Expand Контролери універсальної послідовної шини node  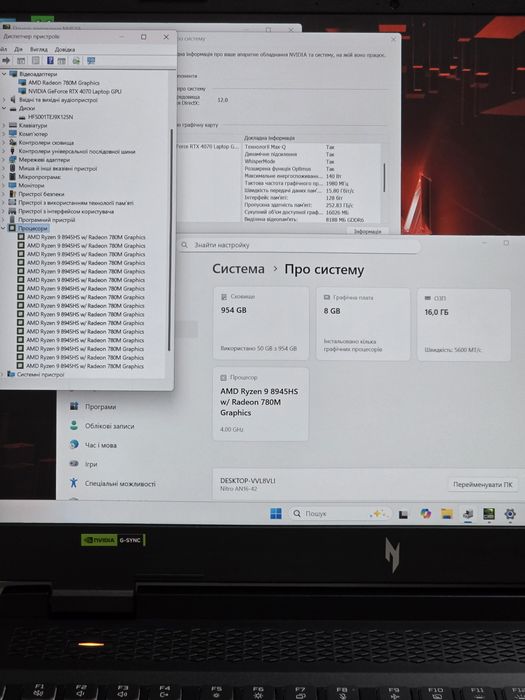click(4, 151)
